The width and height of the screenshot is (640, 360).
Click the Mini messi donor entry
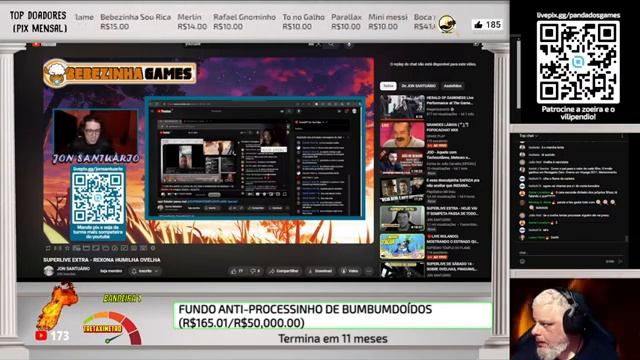tap(388, 22)
